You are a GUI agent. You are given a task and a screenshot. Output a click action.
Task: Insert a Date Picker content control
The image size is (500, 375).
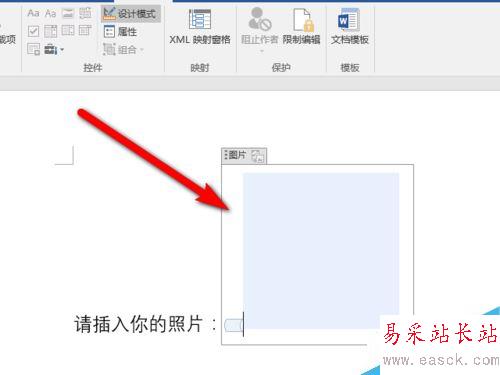click(x=85, y=31)
